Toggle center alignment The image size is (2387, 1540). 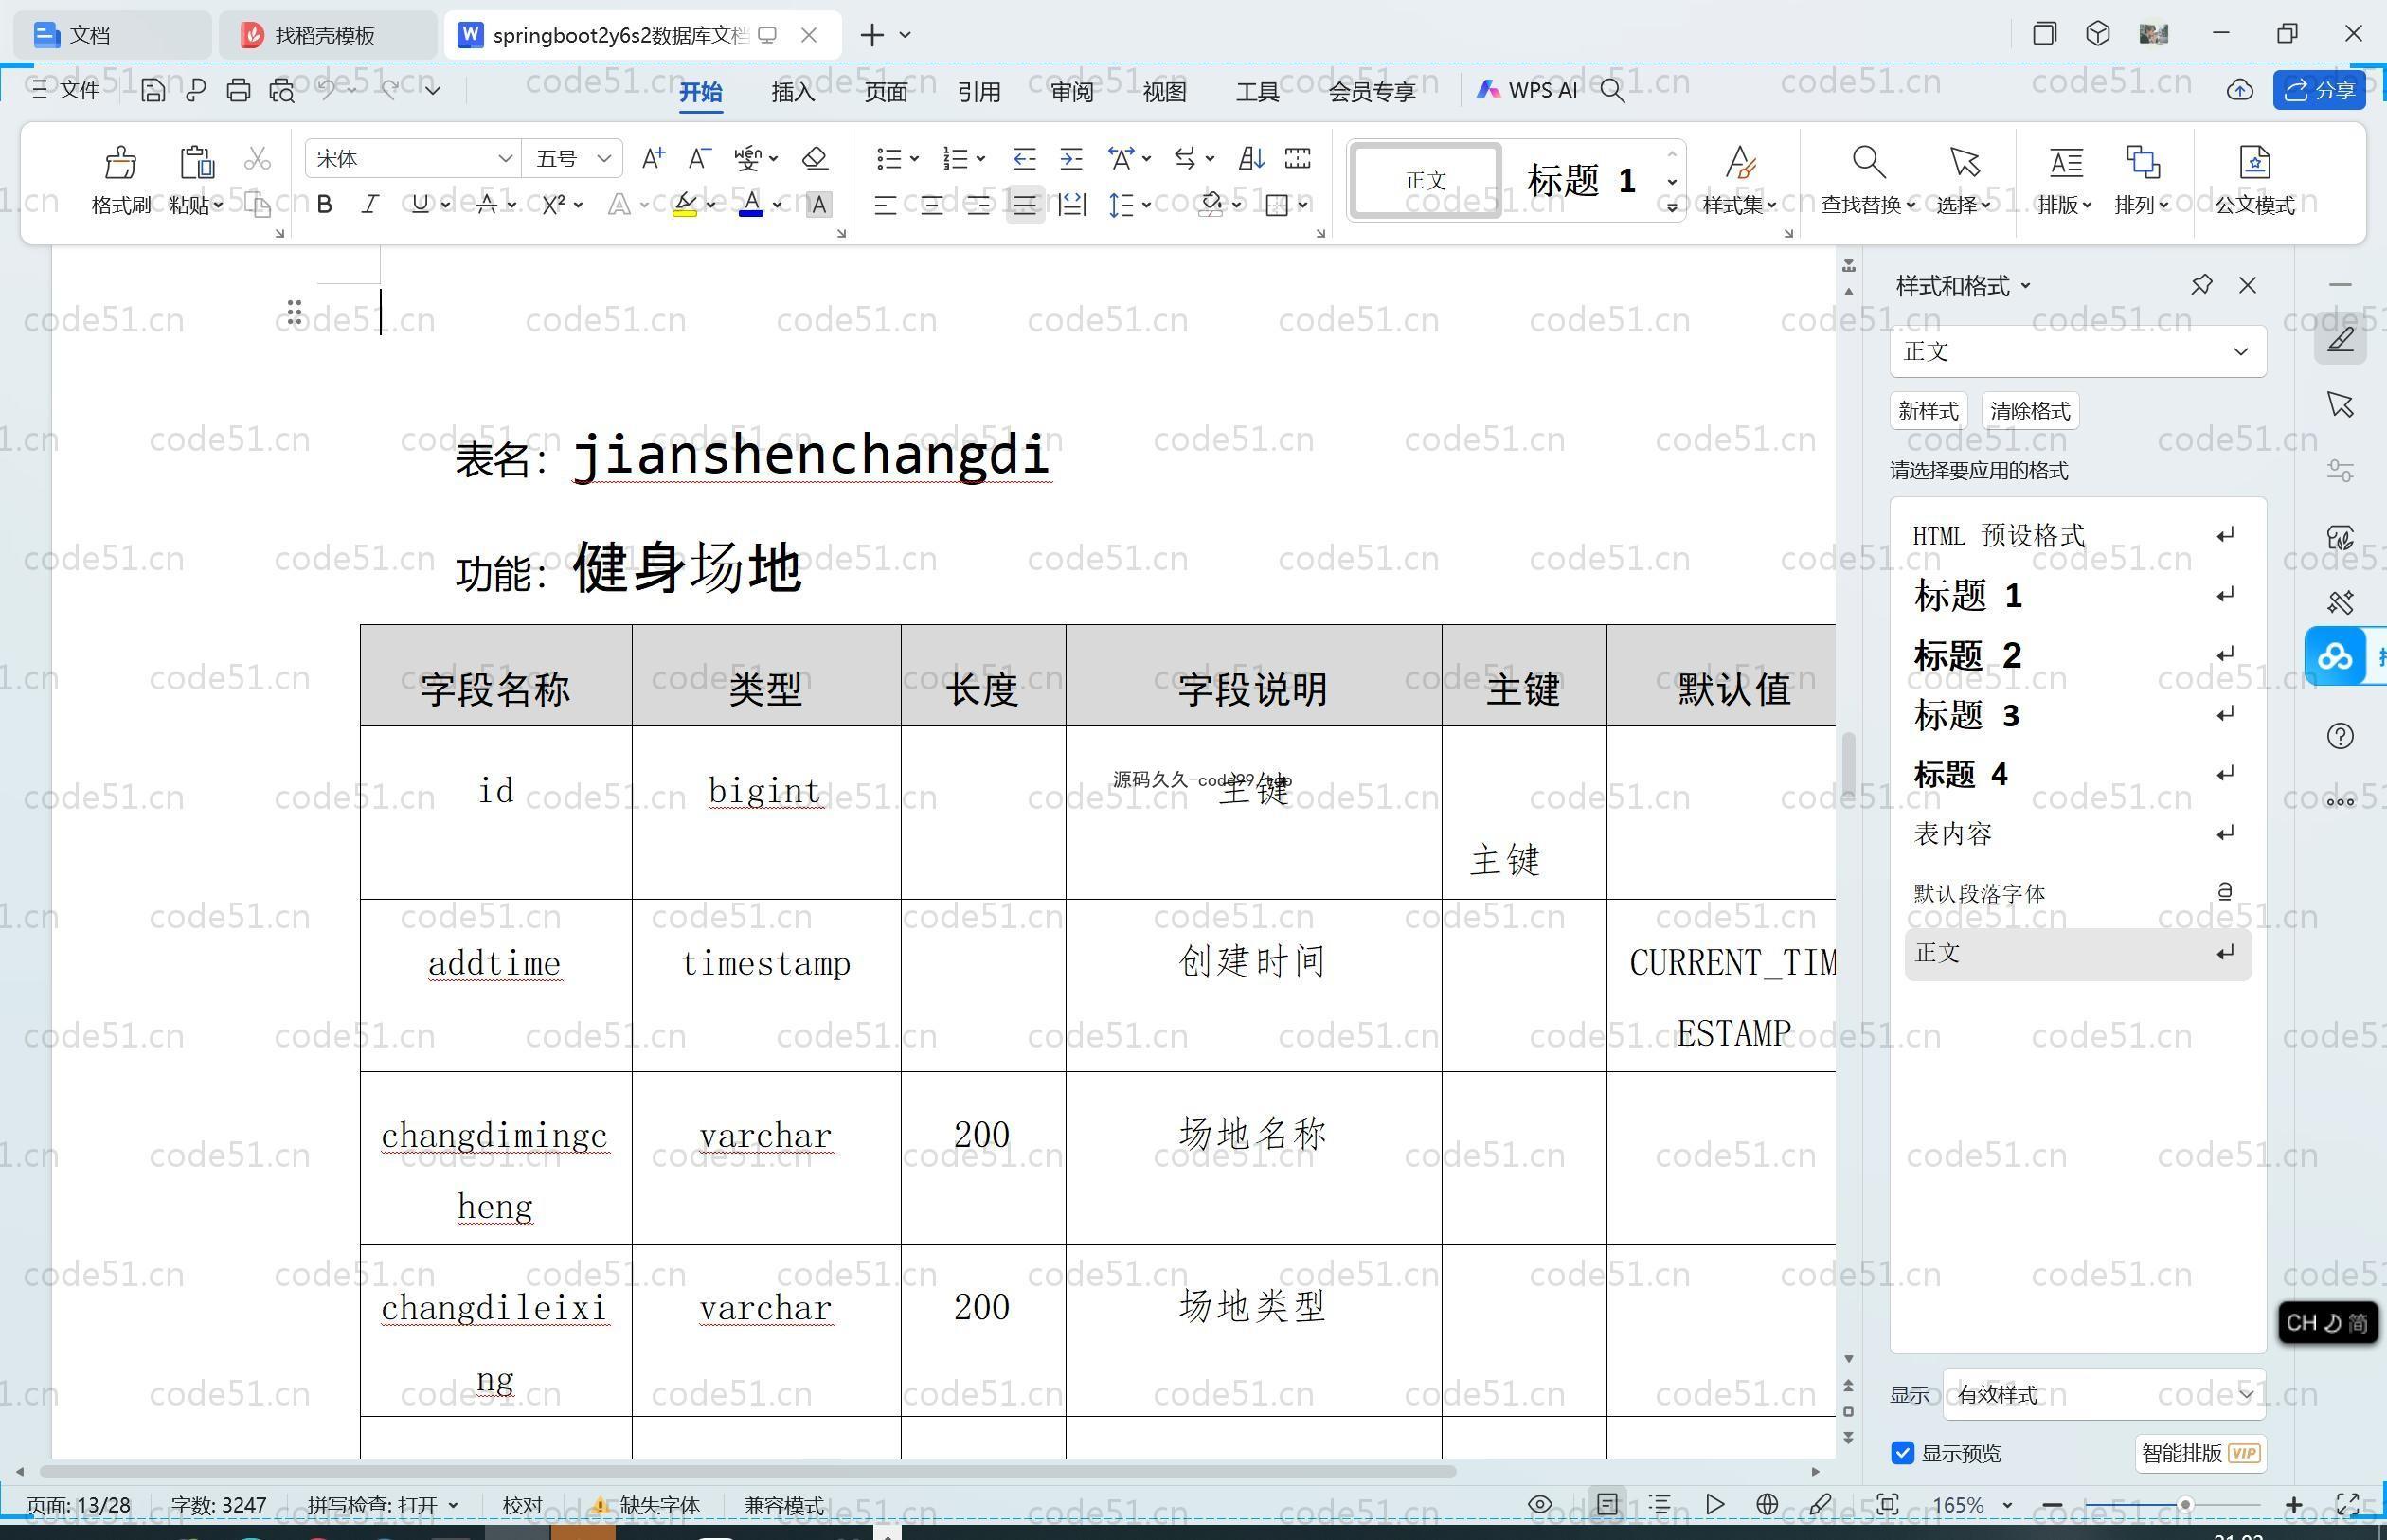[x=931, y=205]
